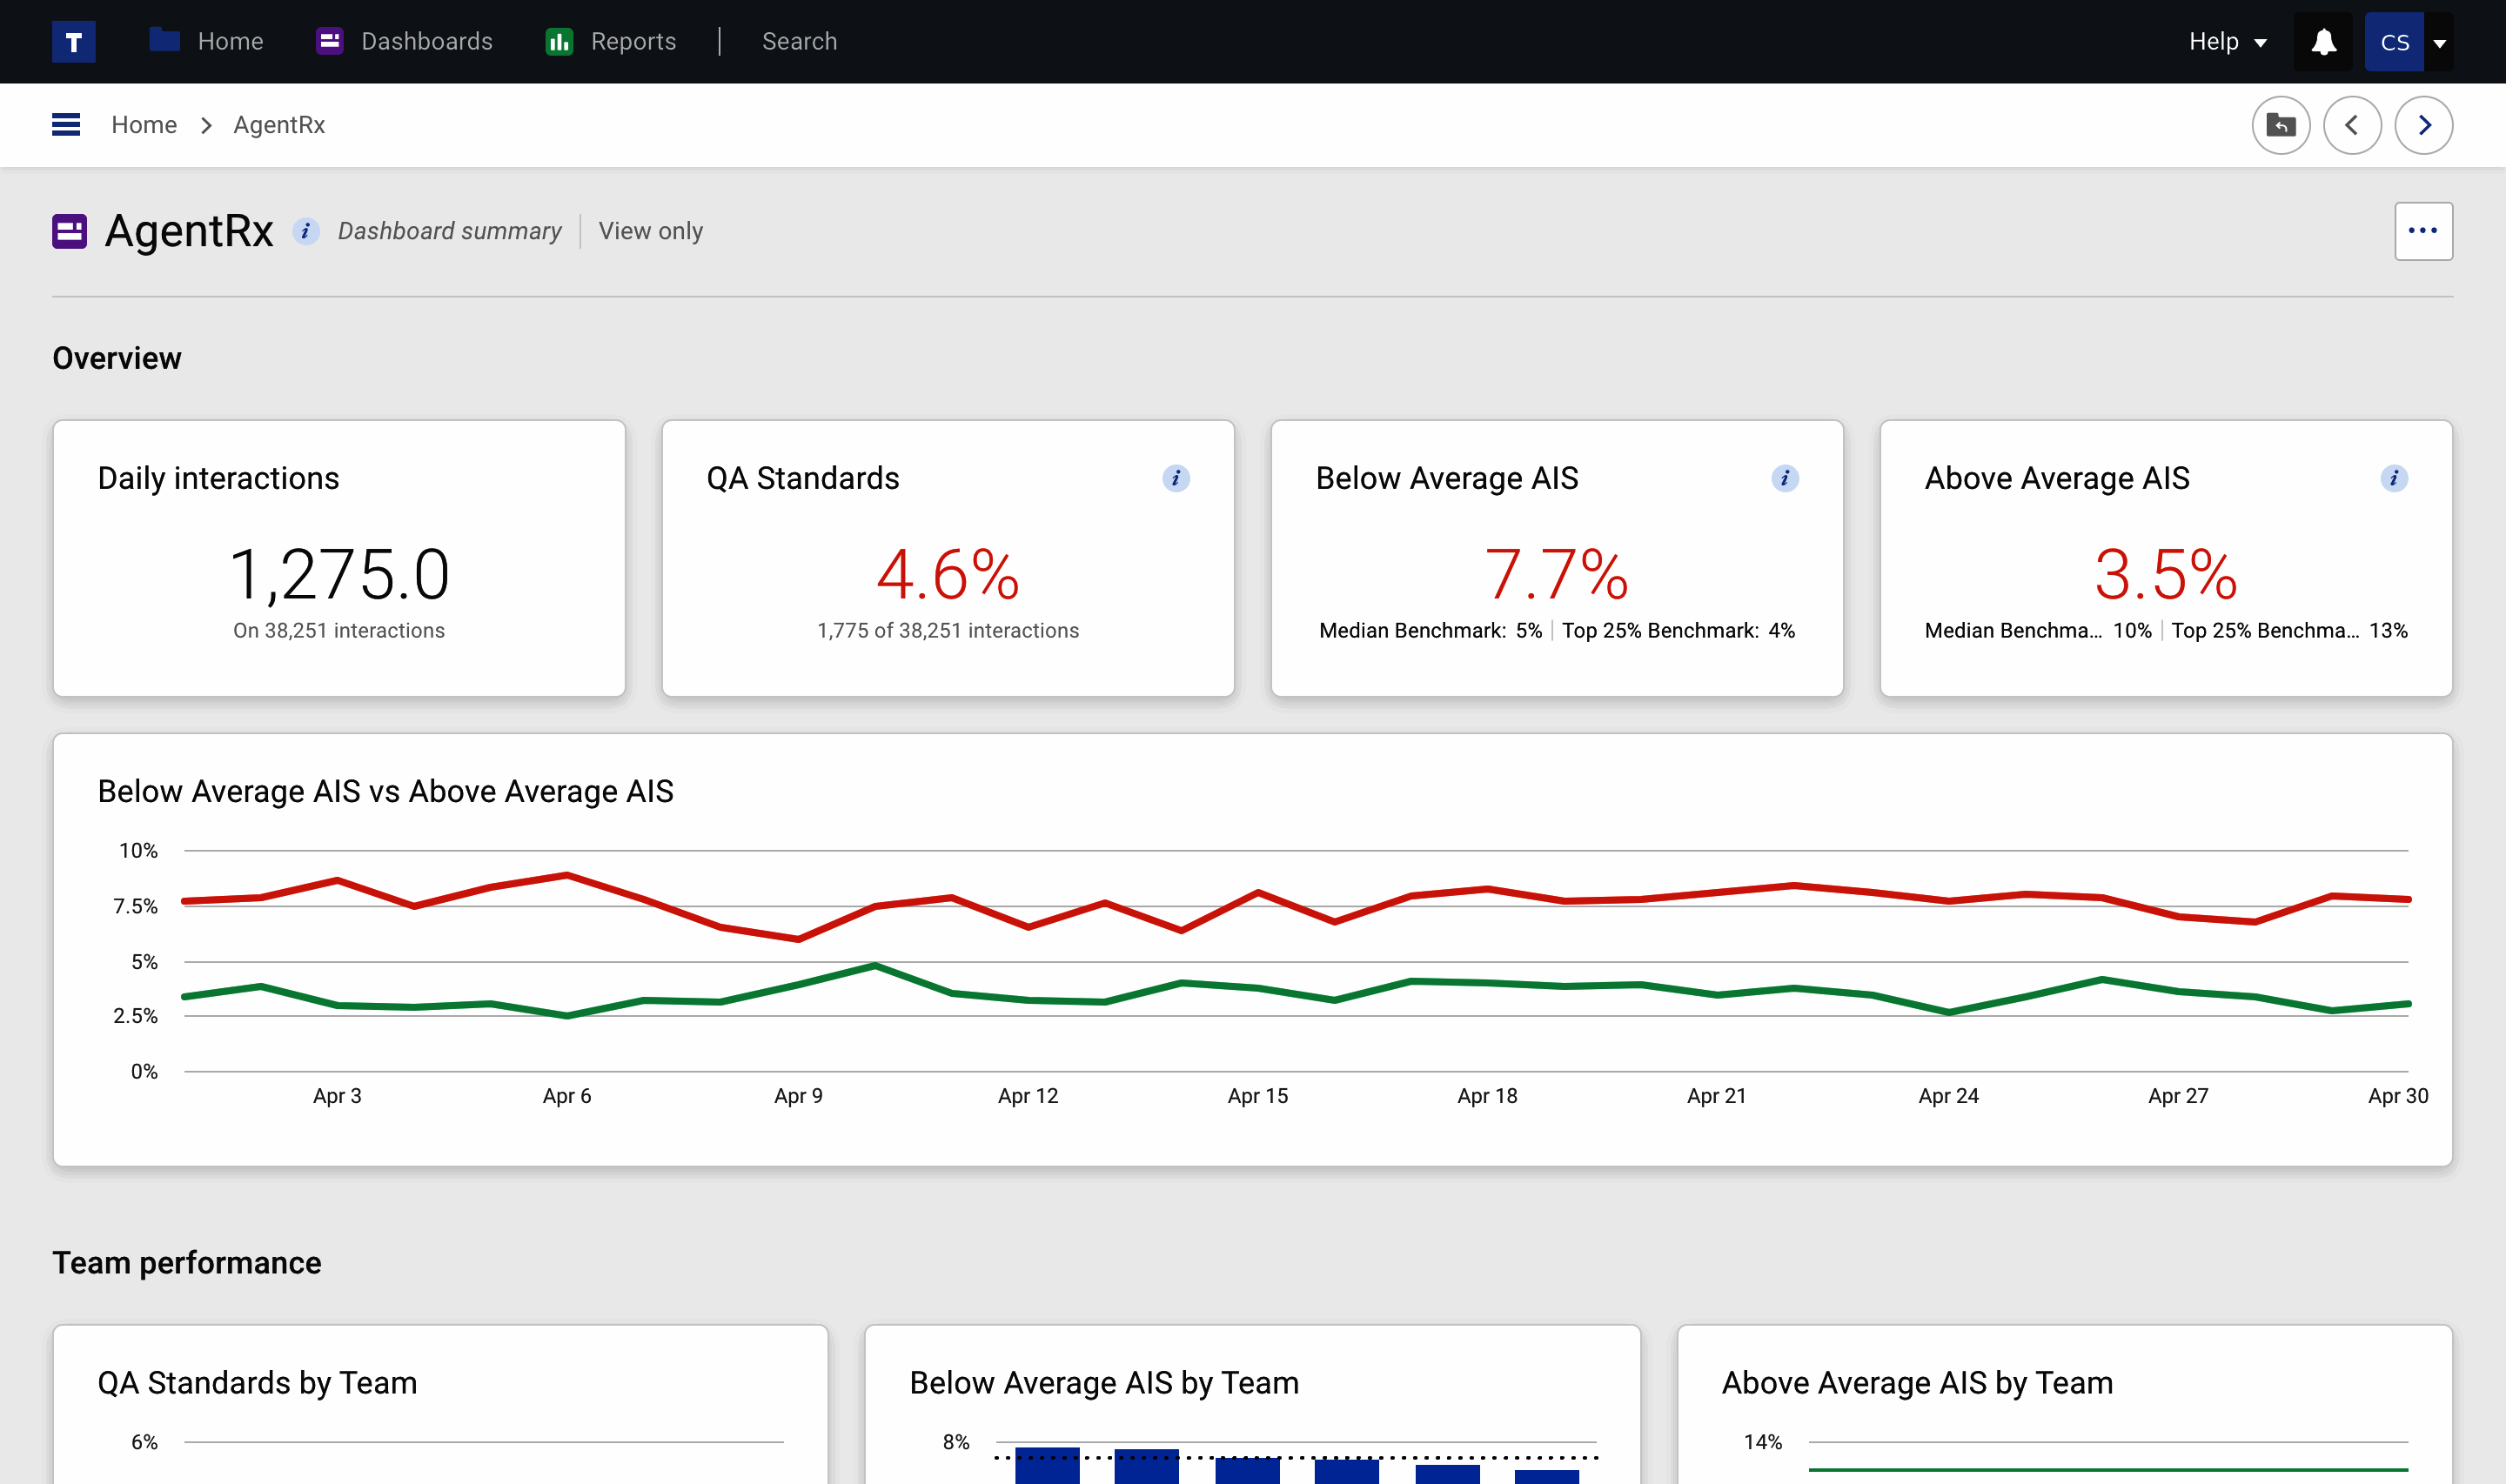Click the CS user avatar

coord(2393,42)
